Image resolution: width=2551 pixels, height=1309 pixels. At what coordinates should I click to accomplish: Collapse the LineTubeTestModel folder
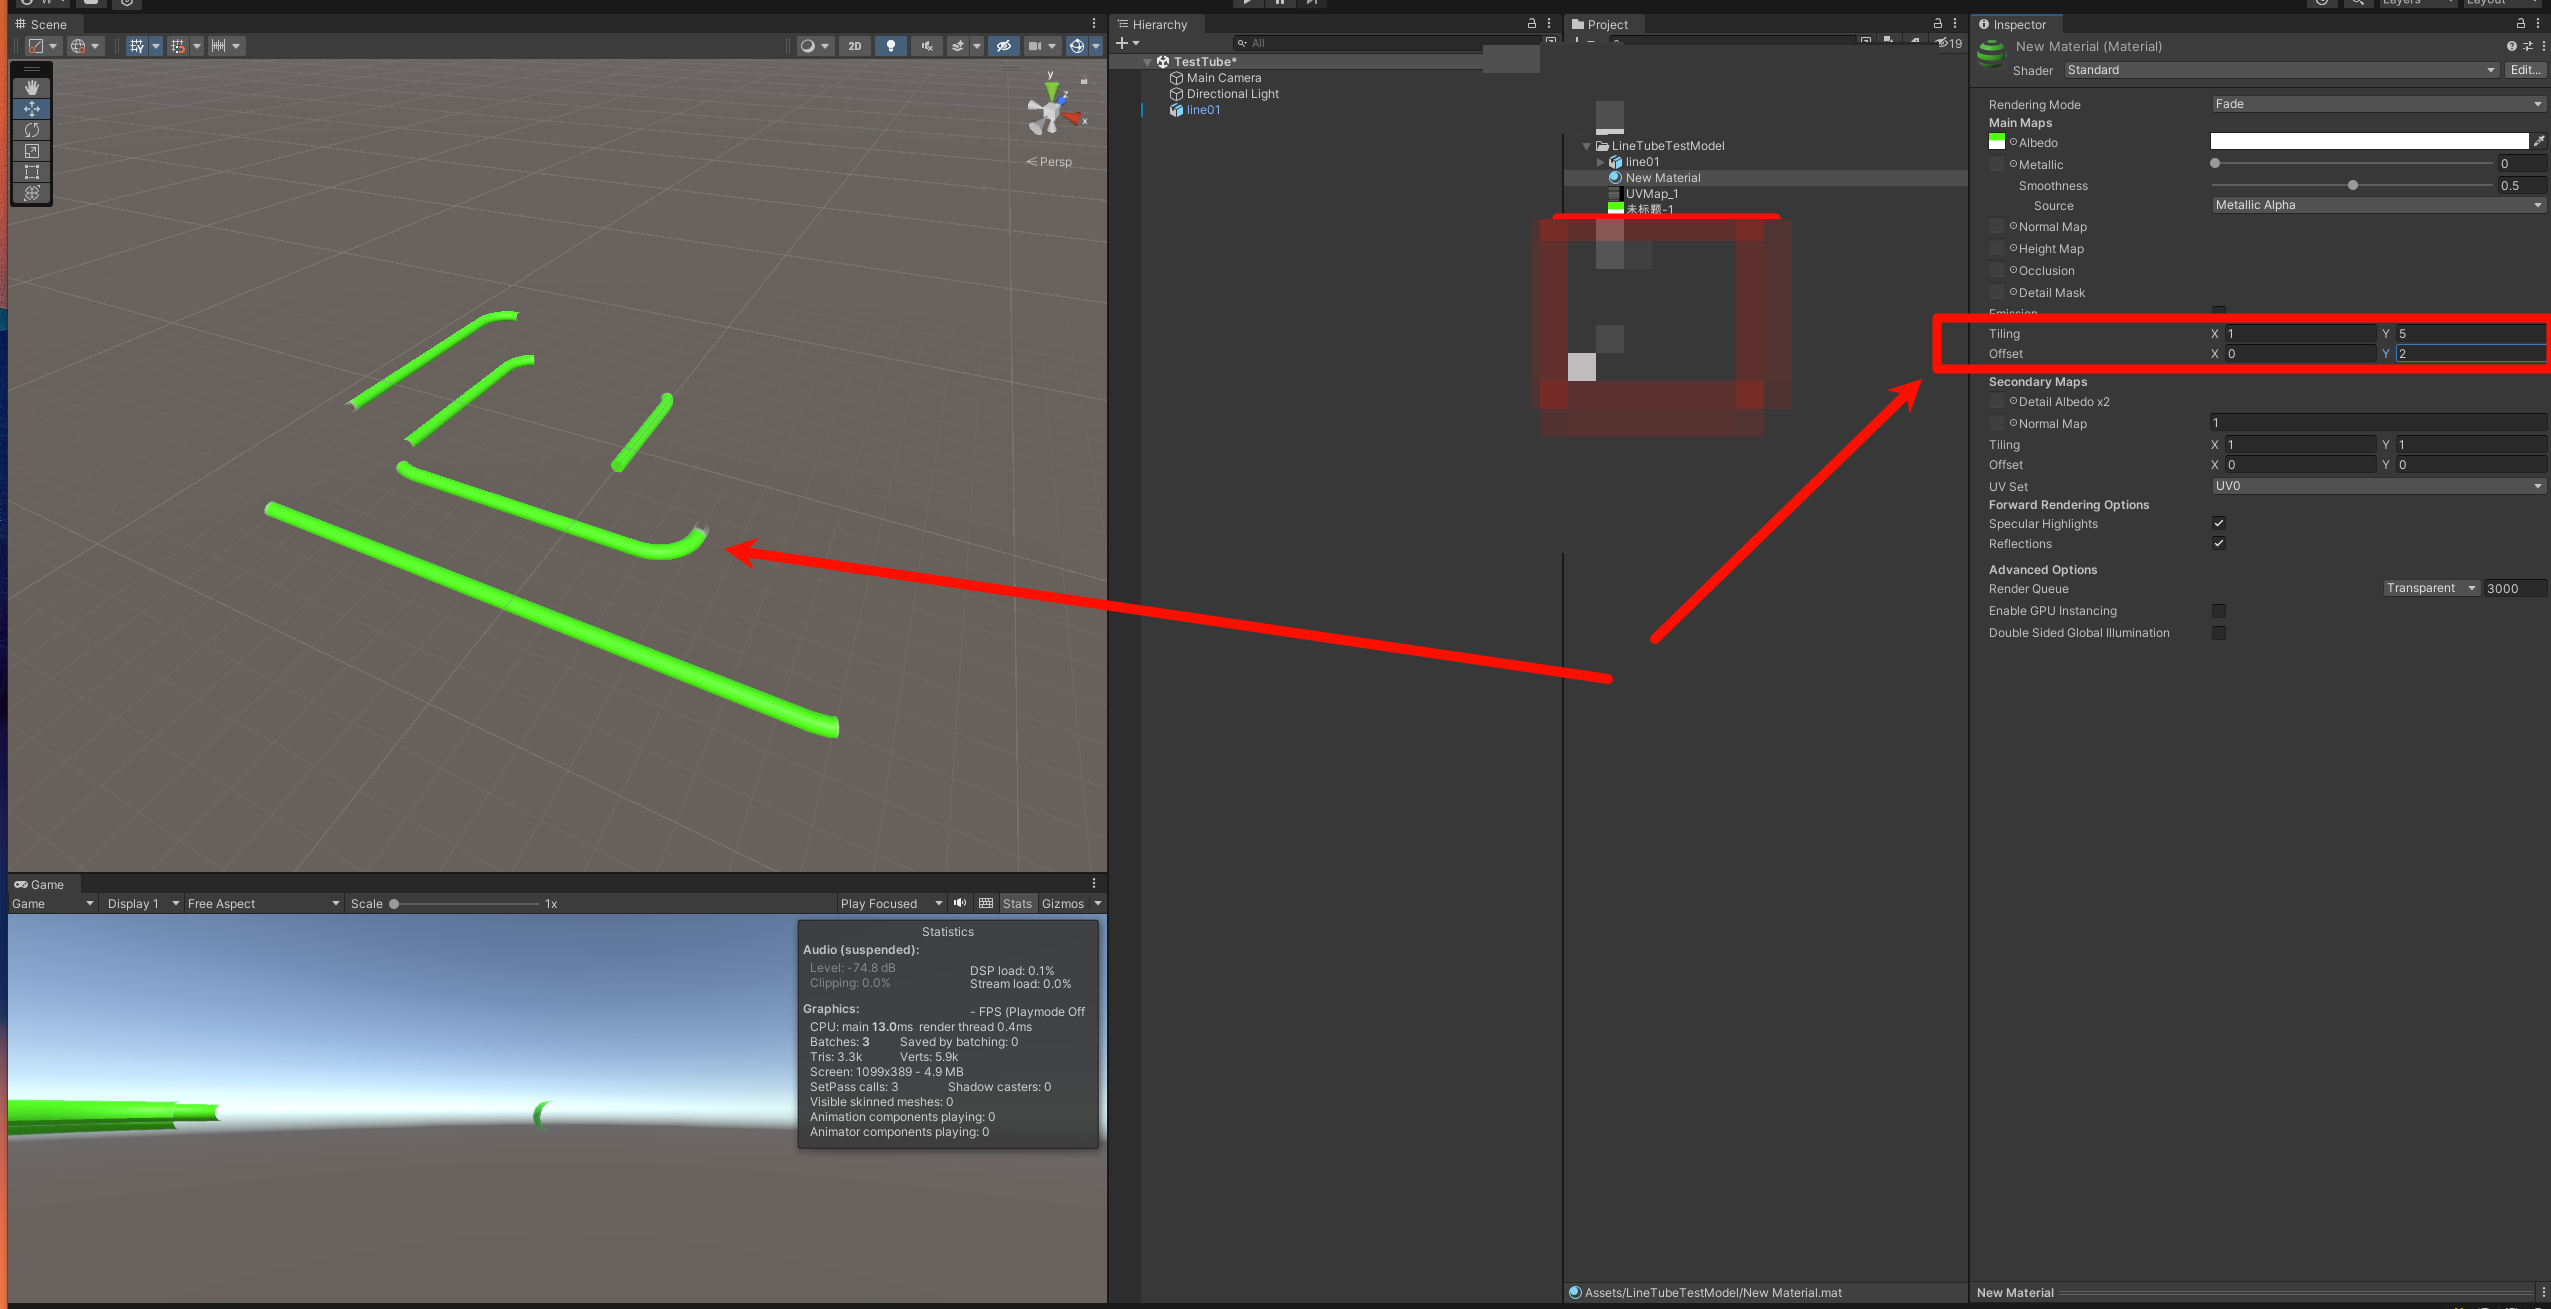pyautogui.click(x=1587, y=146)
